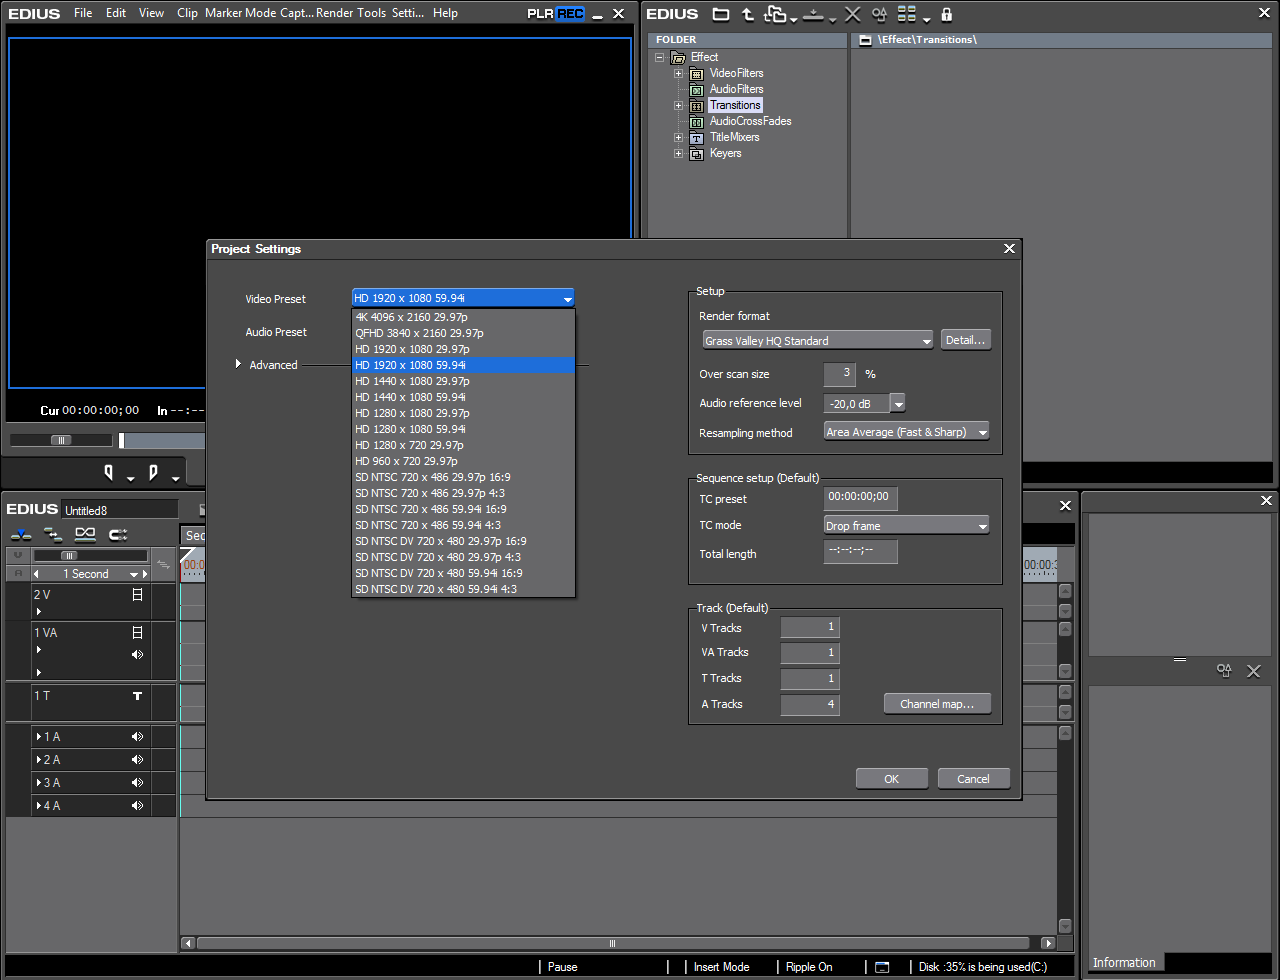Expand the Advanced section in Project Settings
The image size is (1280, 980).
tap(238, 365)
